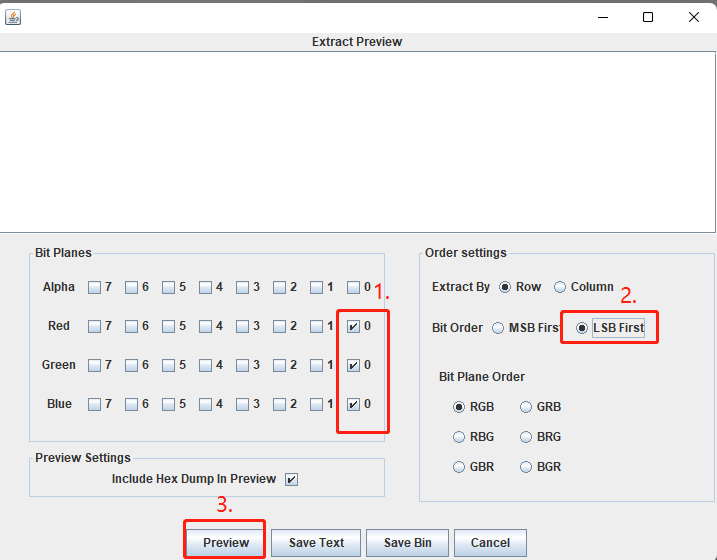Select GRB bit plane order
Viewport: 717px width, 560px height.
click(526, 407)
